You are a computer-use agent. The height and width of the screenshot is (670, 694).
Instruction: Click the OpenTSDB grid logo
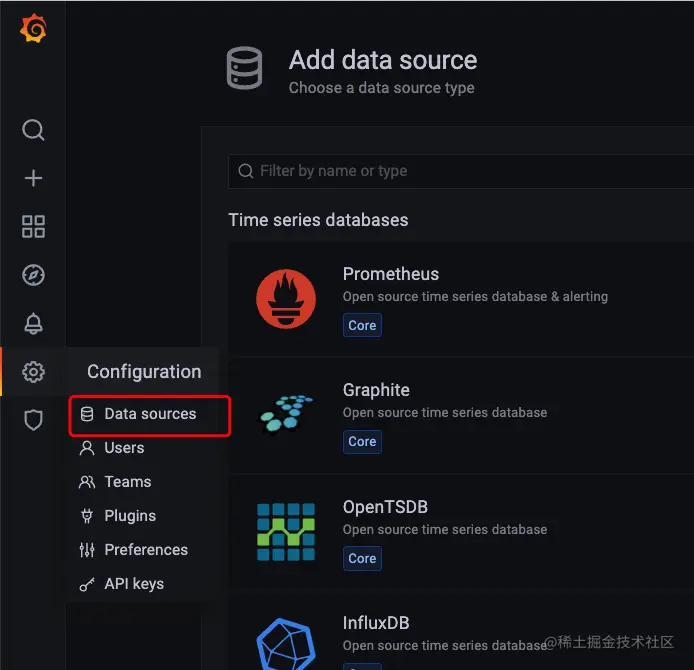point(286,532)
